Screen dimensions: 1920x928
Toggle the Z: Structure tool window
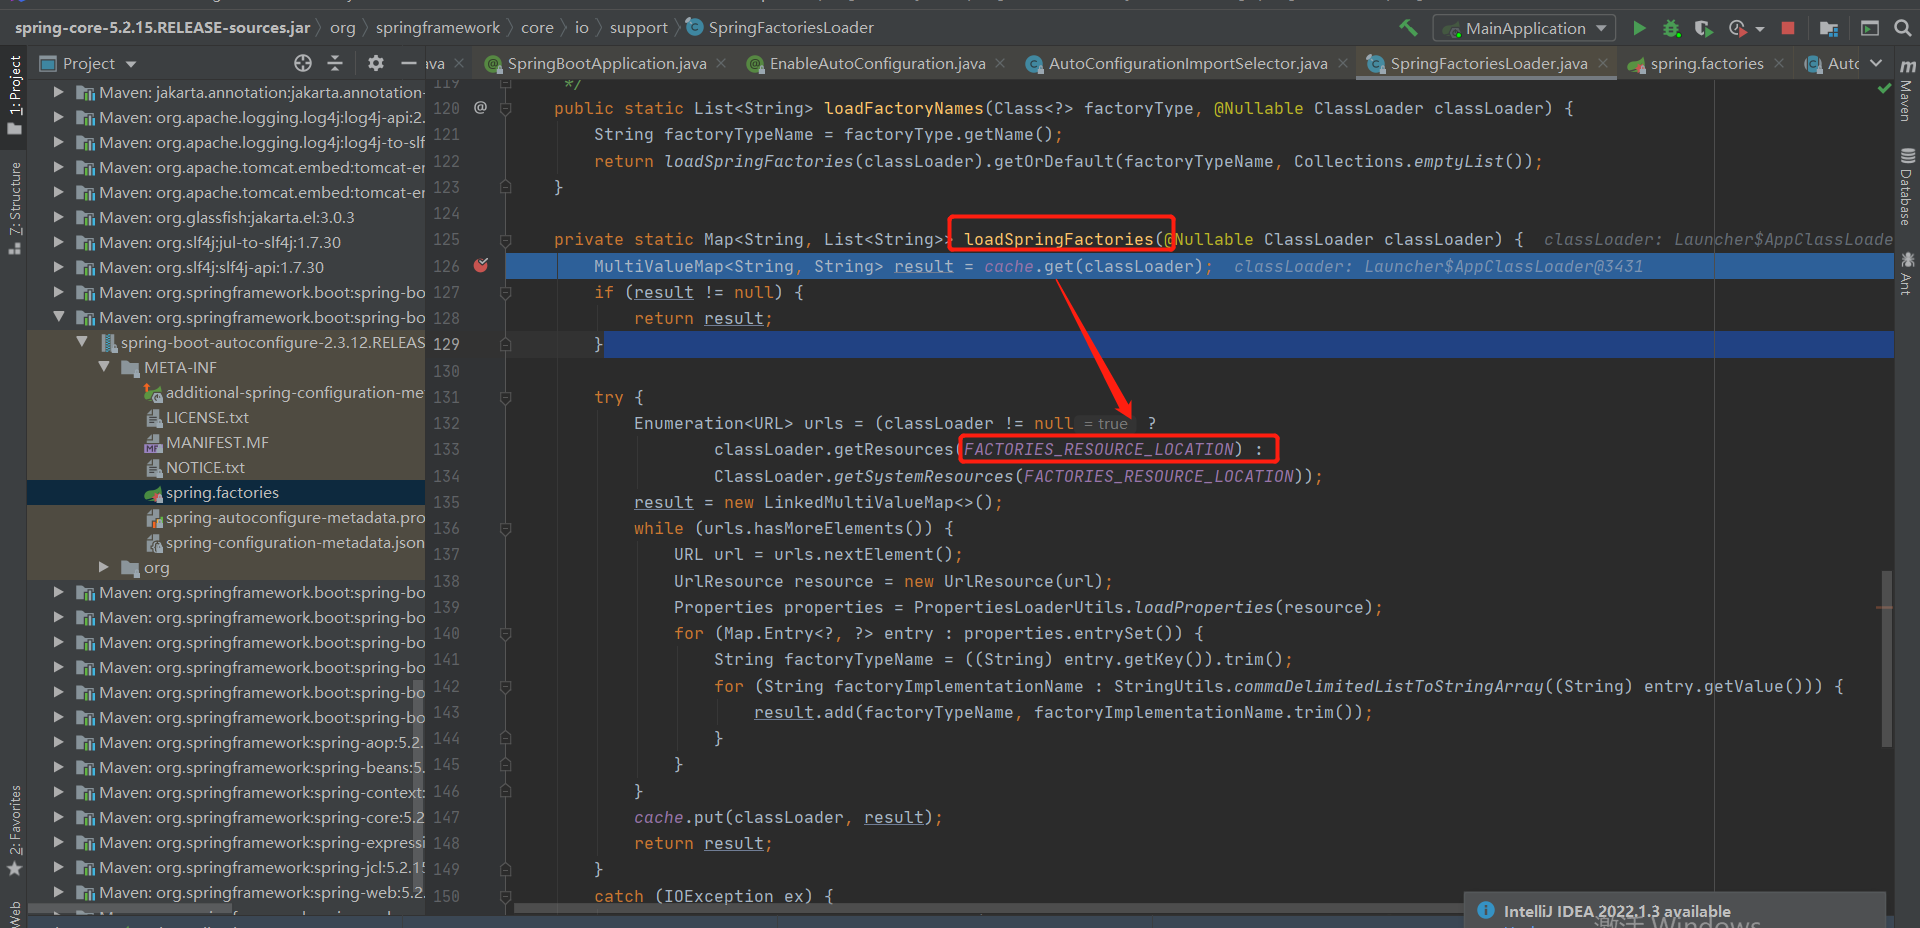click(x=15, y=207)
